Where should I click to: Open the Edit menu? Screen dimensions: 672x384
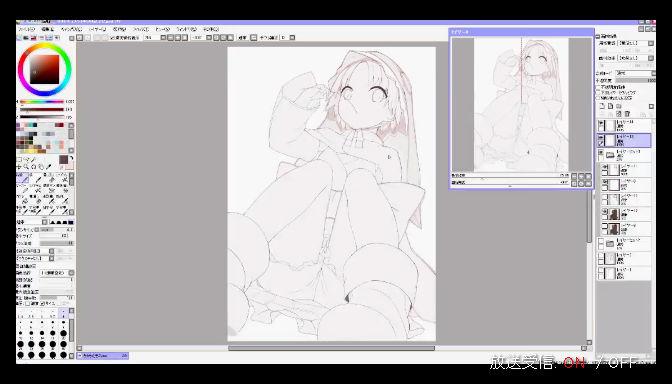48,29
